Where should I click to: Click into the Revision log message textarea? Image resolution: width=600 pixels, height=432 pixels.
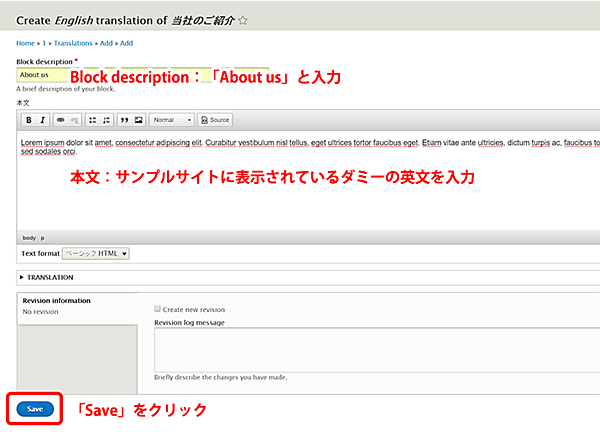(x=377, y=350)
